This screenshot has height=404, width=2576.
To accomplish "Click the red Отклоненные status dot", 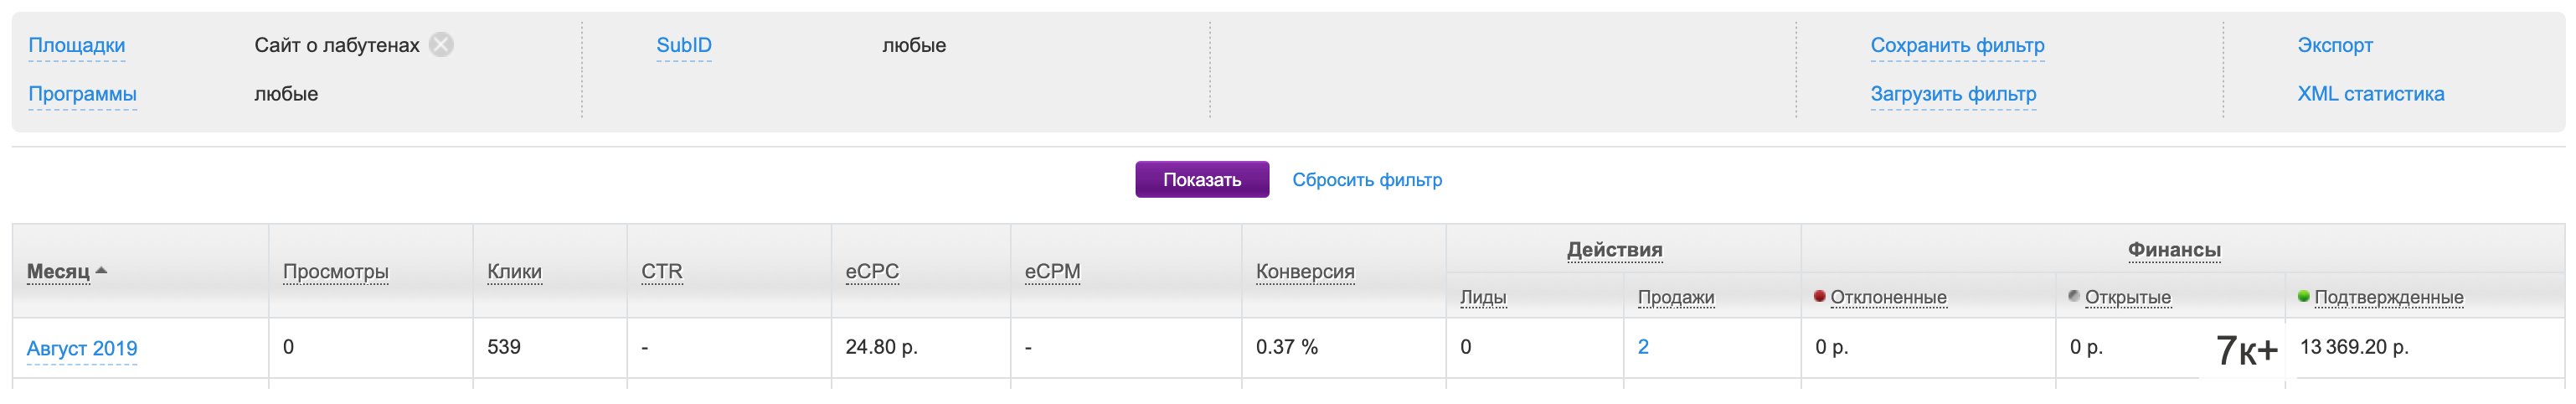I will pyautogui.click(x=1820, y=296).
